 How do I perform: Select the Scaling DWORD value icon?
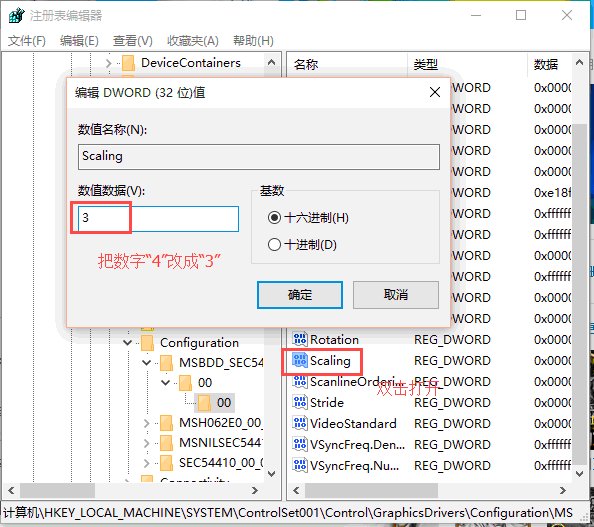300,360
